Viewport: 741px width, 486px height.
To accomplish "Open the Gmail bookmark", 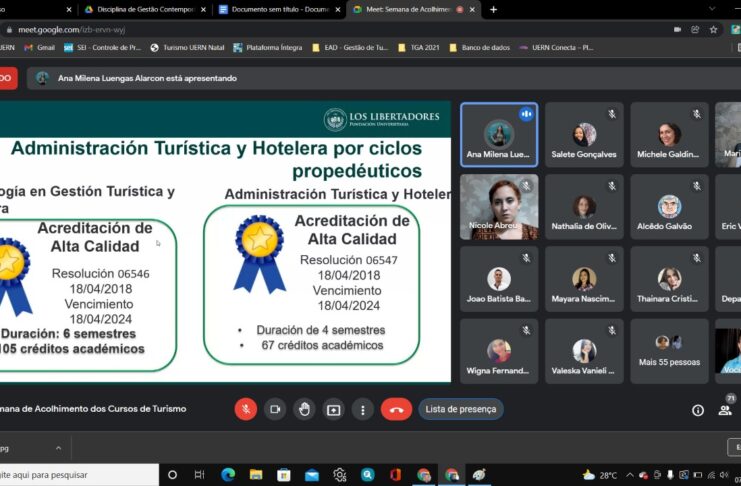I will click(x=40, y=48).
